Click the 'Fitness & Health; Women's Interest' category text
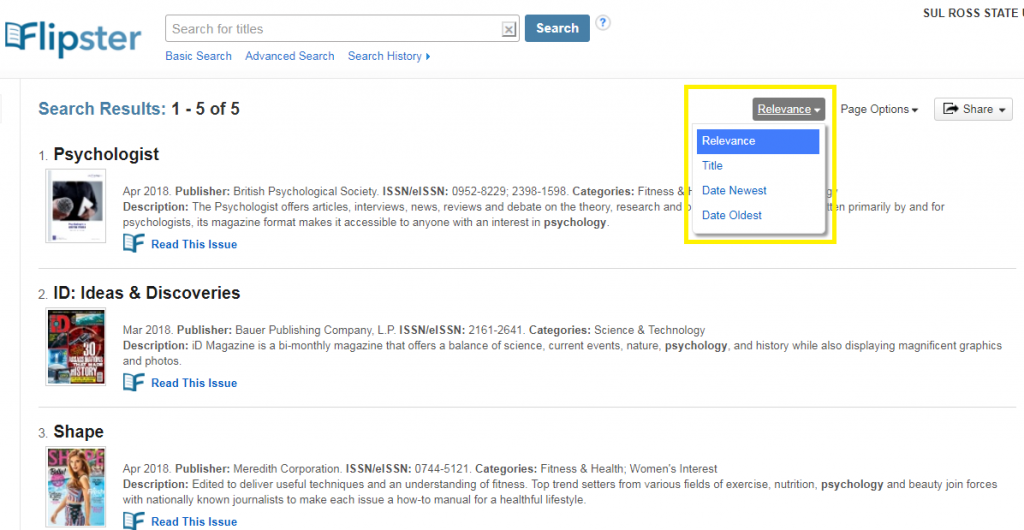The image size is (1024, 530). [628, 469]
